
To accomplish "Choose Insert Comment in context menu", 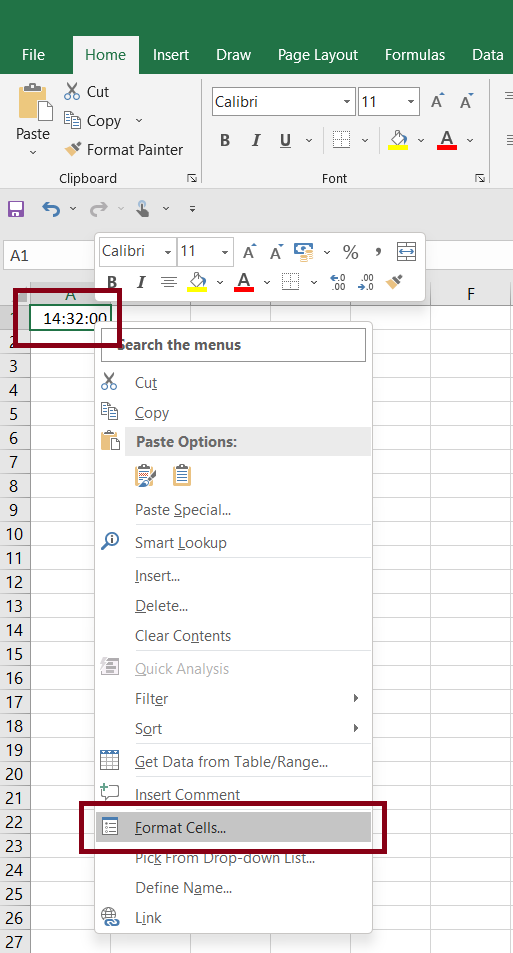I will point(233,794).
